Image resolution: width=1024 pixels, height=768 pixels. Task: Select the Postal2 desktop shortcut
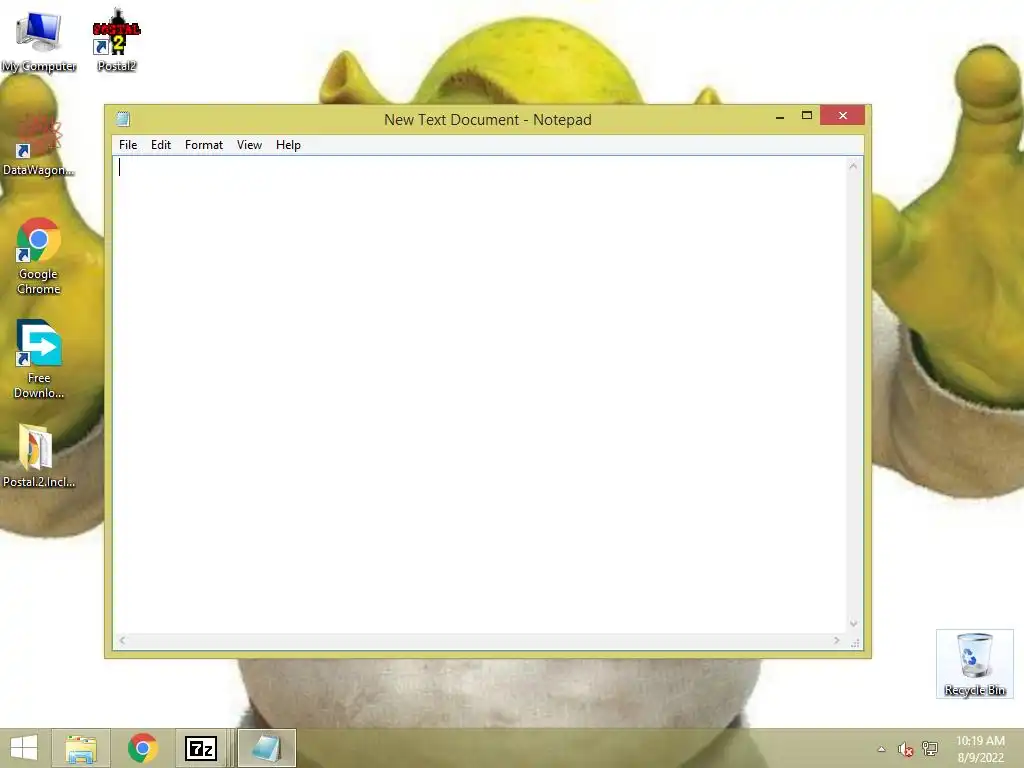pos(116,40)
